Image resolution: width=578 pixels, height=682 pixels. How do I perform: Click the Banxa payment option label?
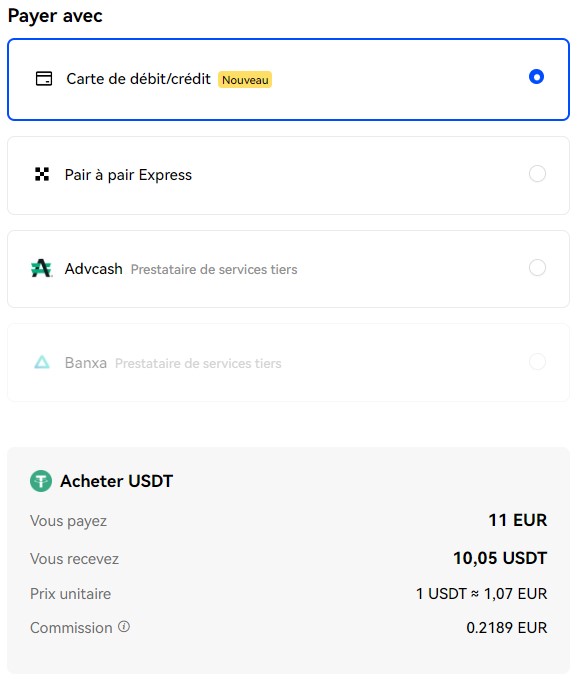[x=86, y=363]
